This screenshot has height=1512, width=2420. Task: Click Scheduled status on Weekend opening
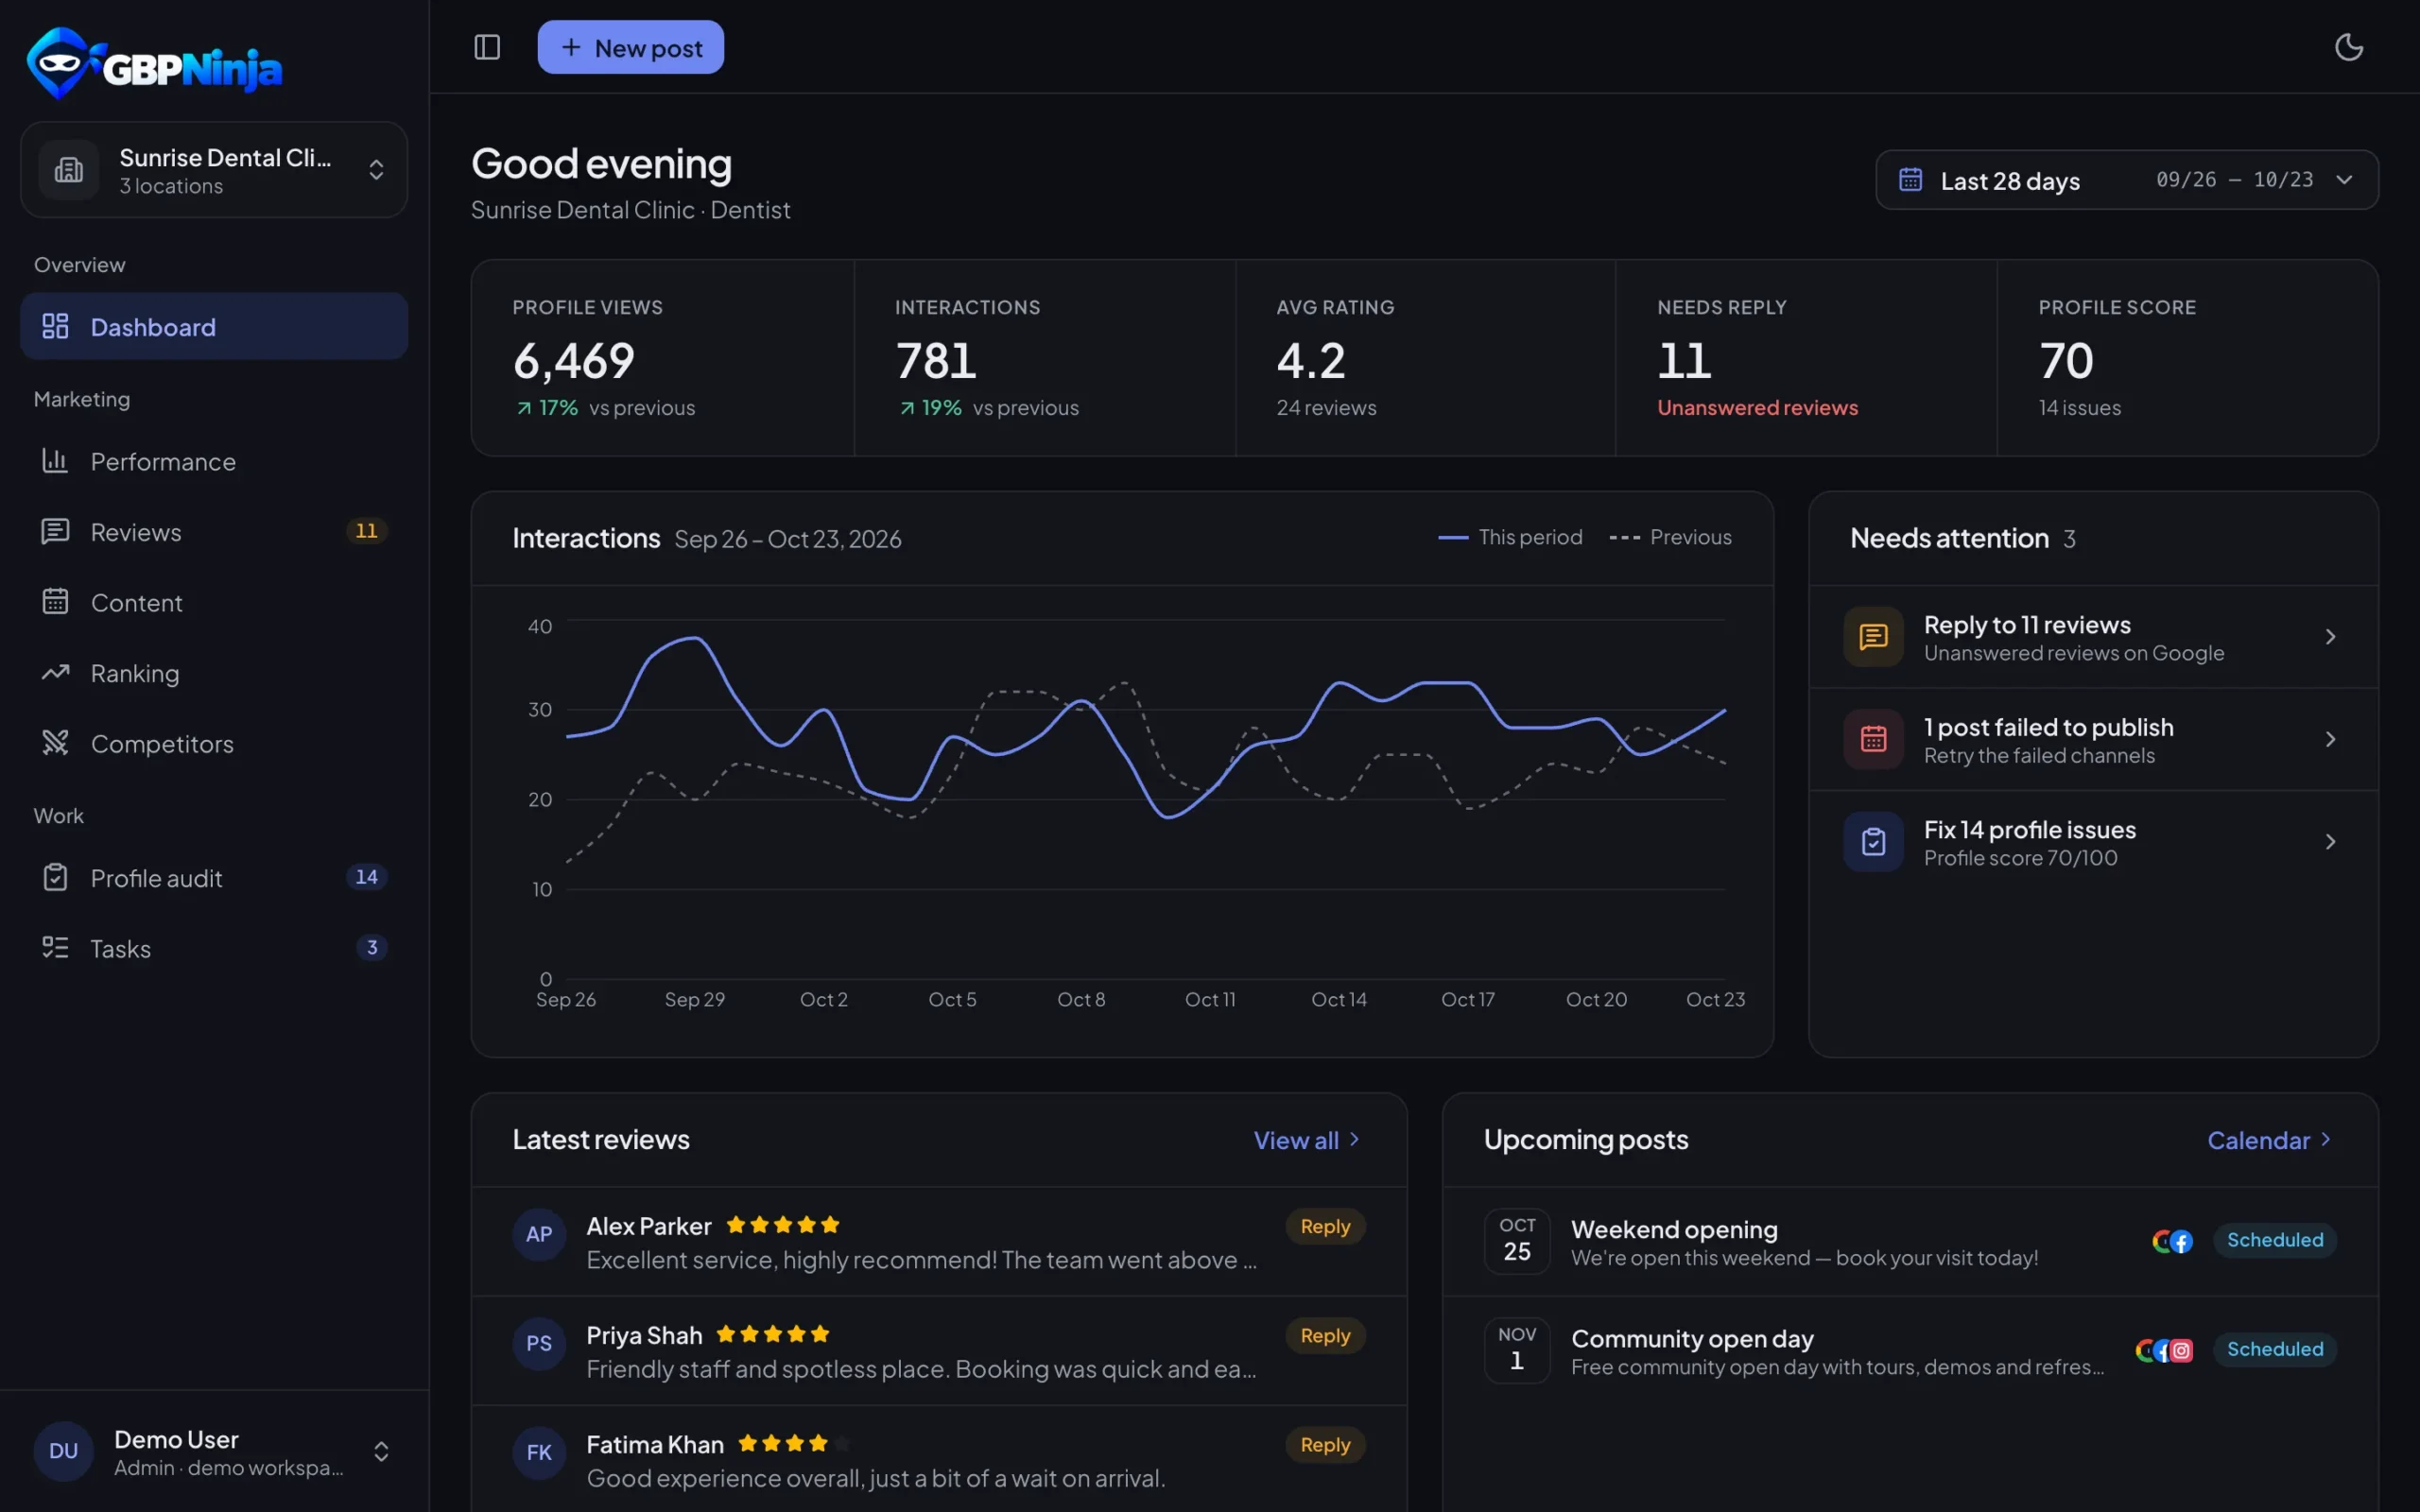click(2275, 1240)
